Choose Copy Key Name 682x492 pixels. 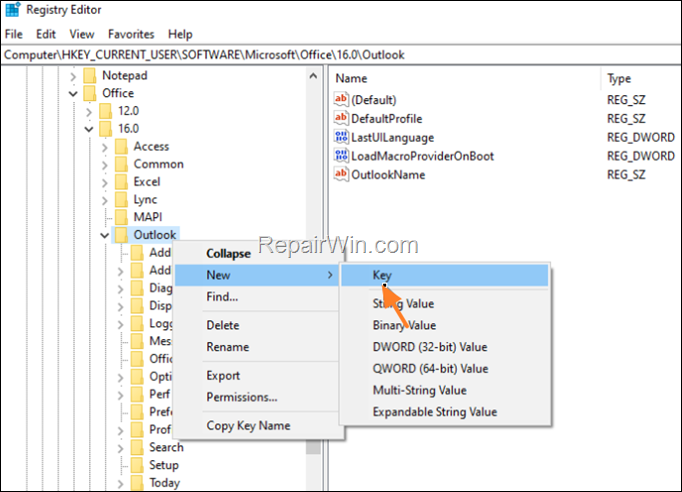pos(257,425)
